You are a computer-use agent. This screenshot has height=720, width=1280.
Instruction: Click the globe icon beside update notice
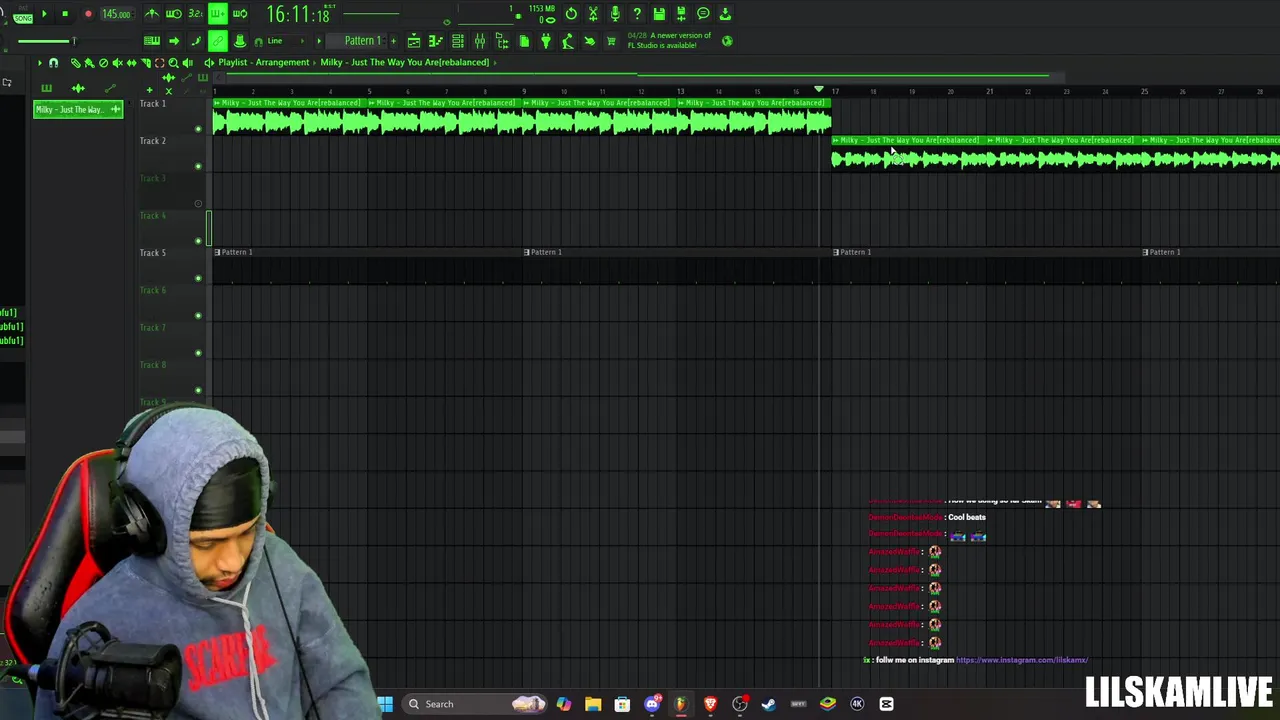point(727,41)
